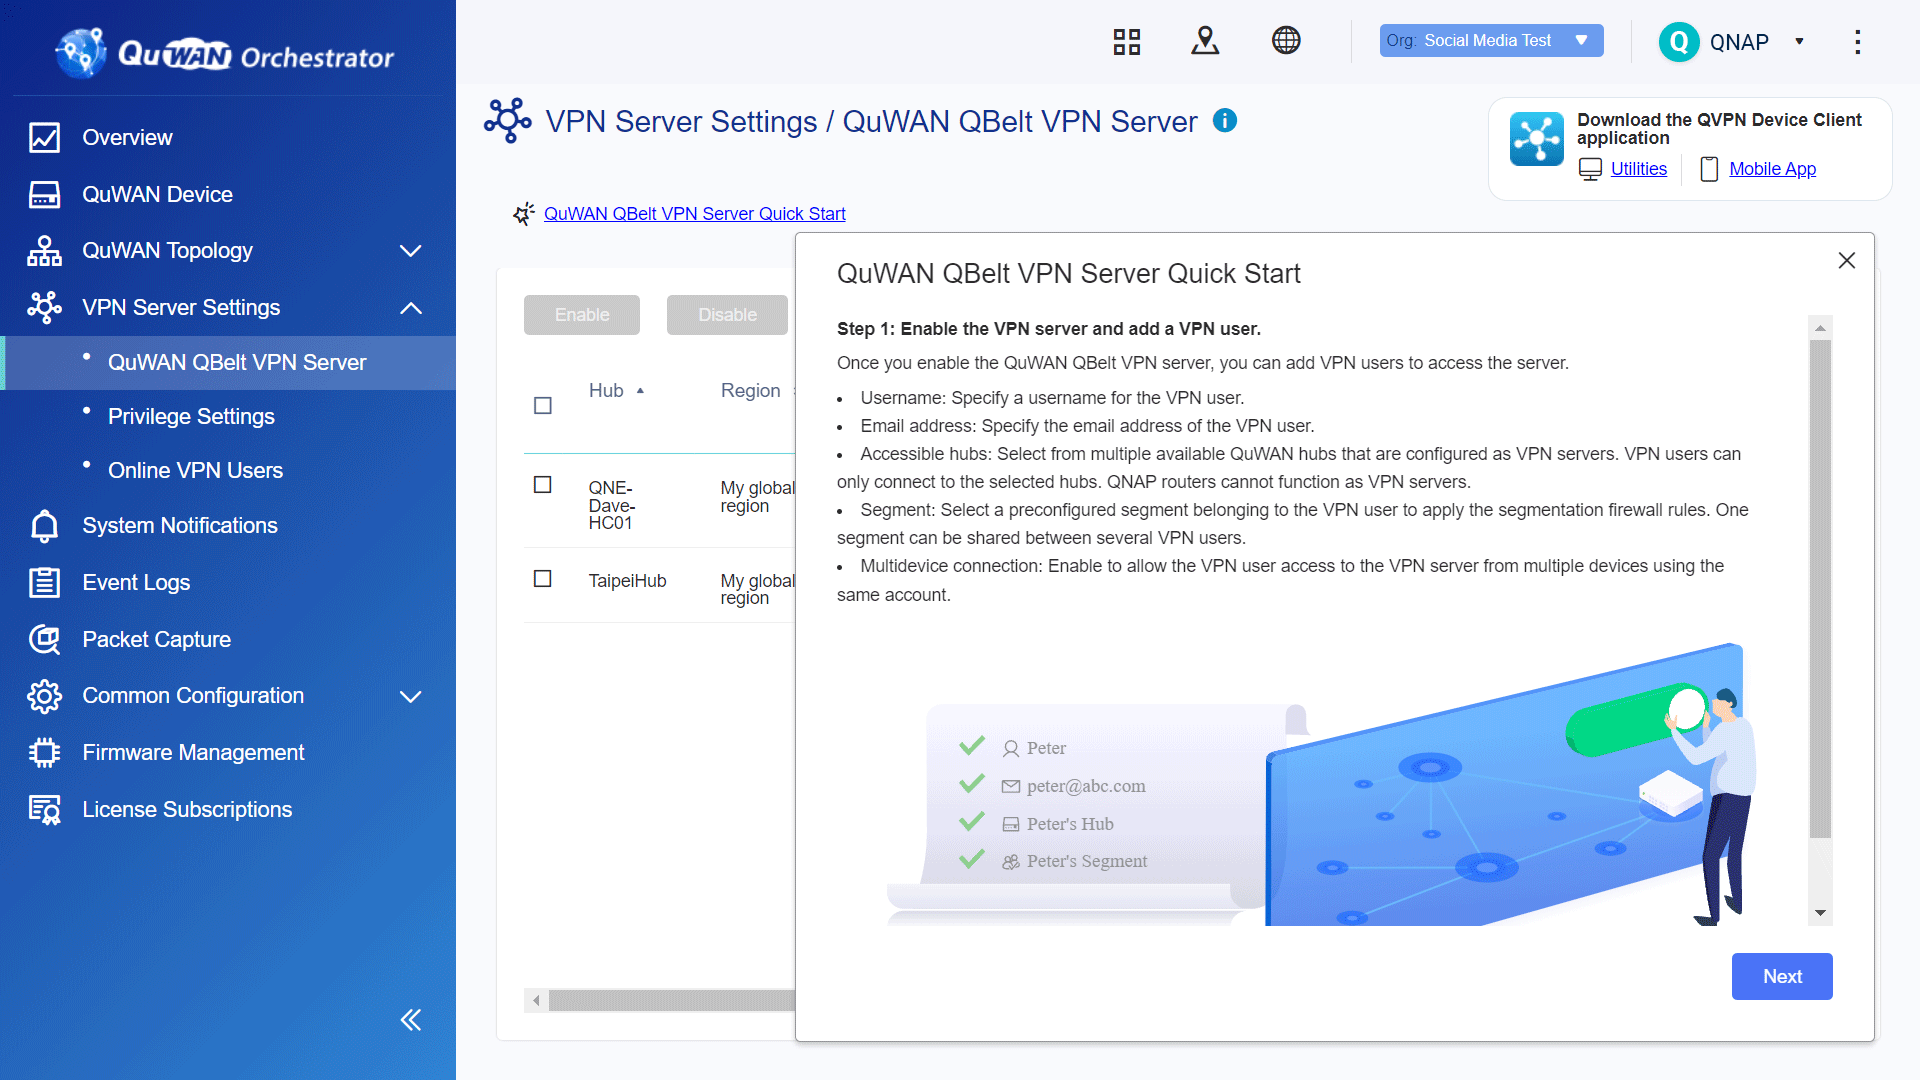Select QuWAN QBelt VPN Server submenu item
Screen dimensions: 1920x1080
click(x=237, y=363)
